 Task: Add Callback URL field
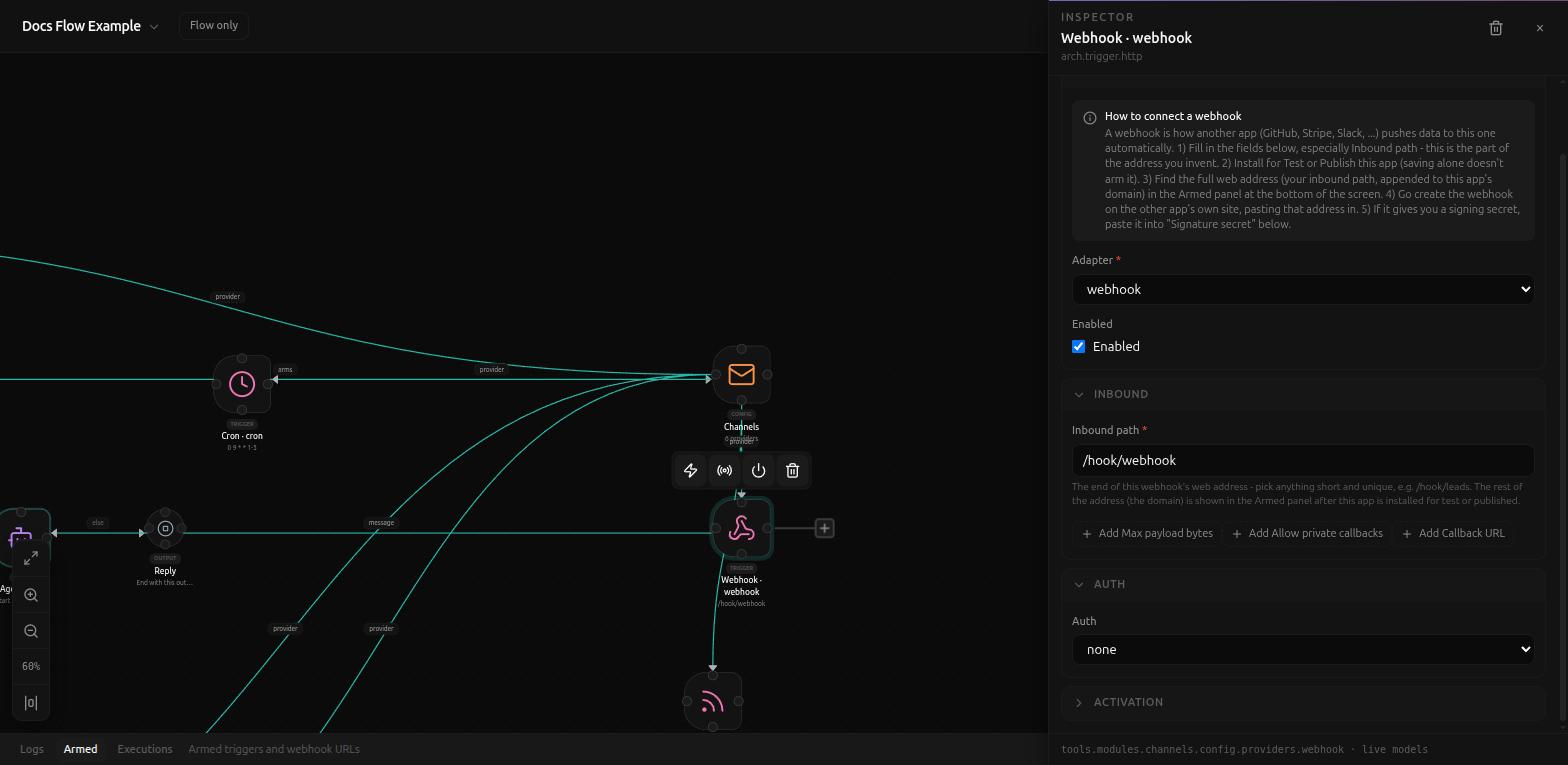1453,534
